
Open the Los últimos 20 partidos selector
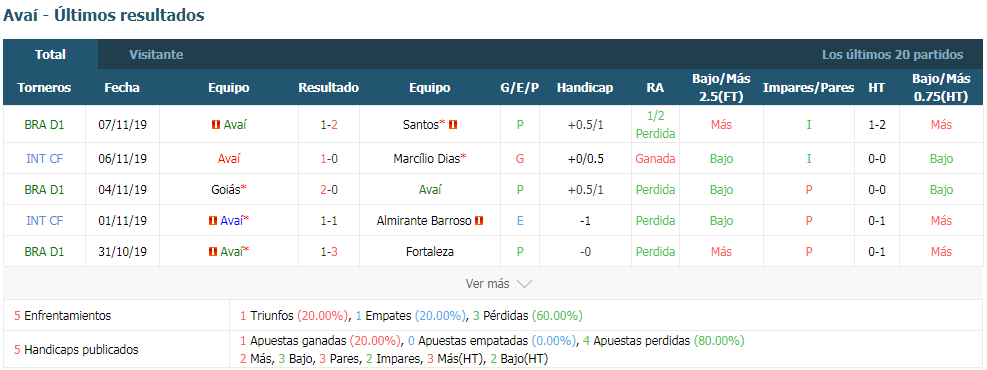(892, 55)
